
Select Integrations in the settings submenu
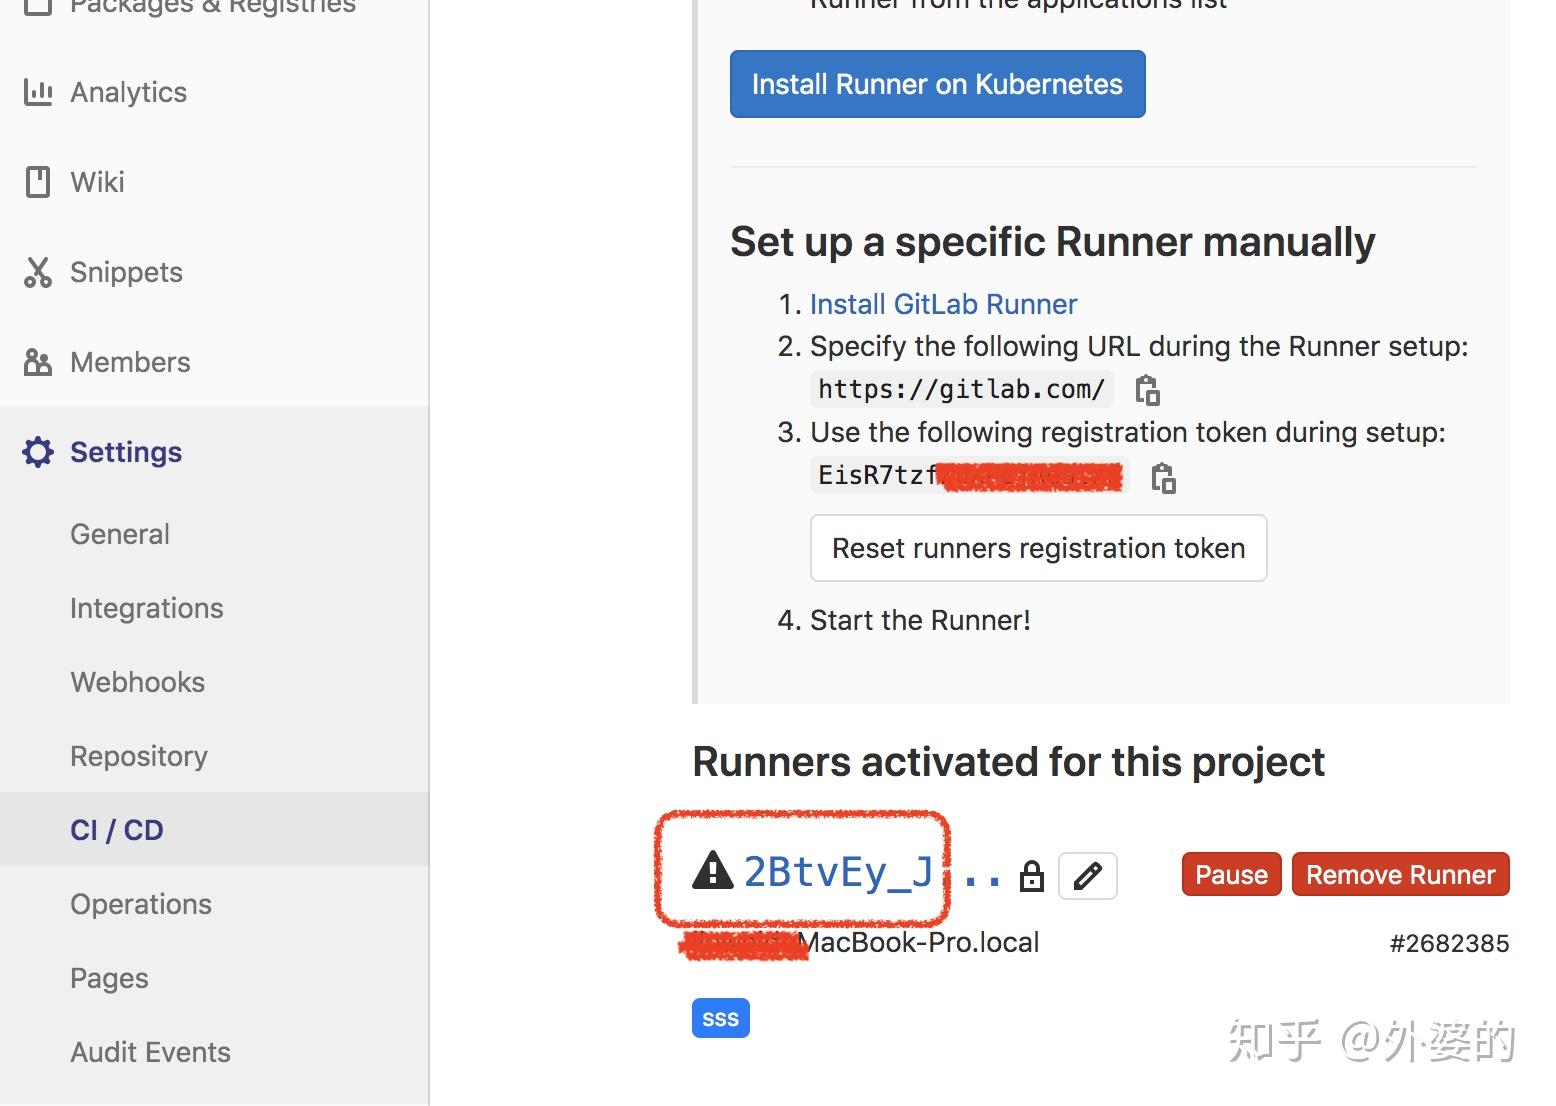point(147,608)
